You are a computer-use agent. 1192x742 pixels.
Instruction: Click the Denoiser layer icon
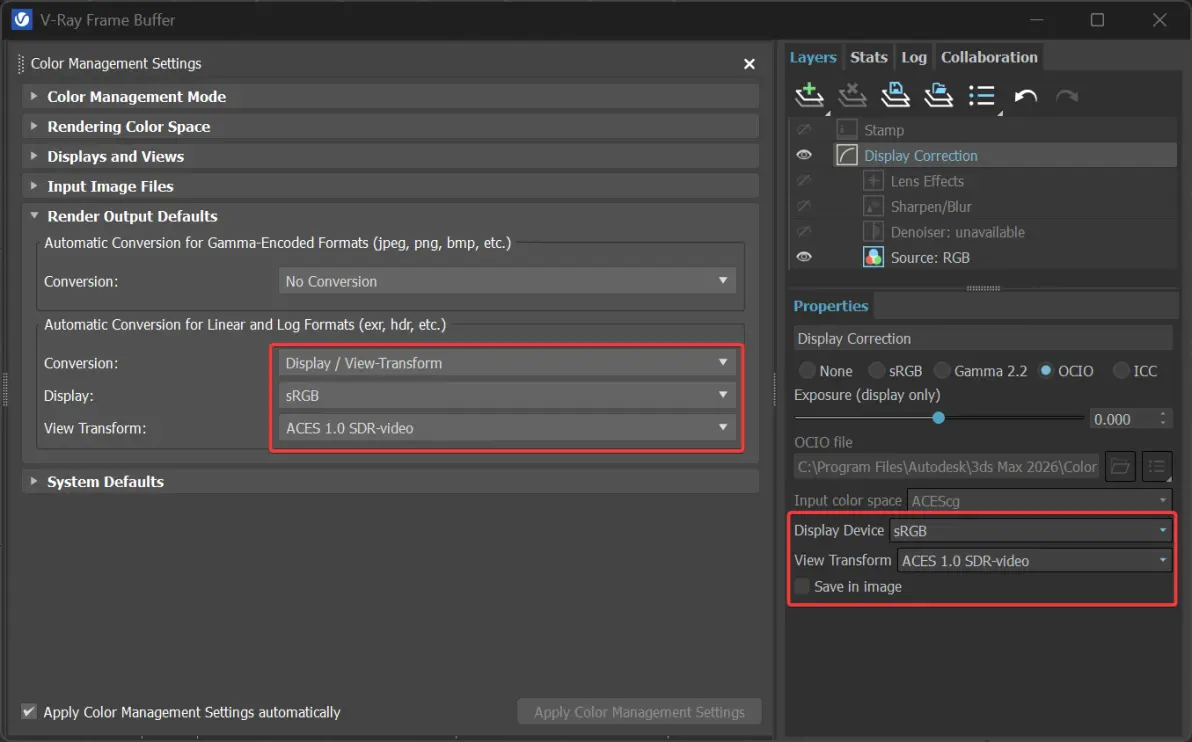pyautogui.click(x=873, y=232)
